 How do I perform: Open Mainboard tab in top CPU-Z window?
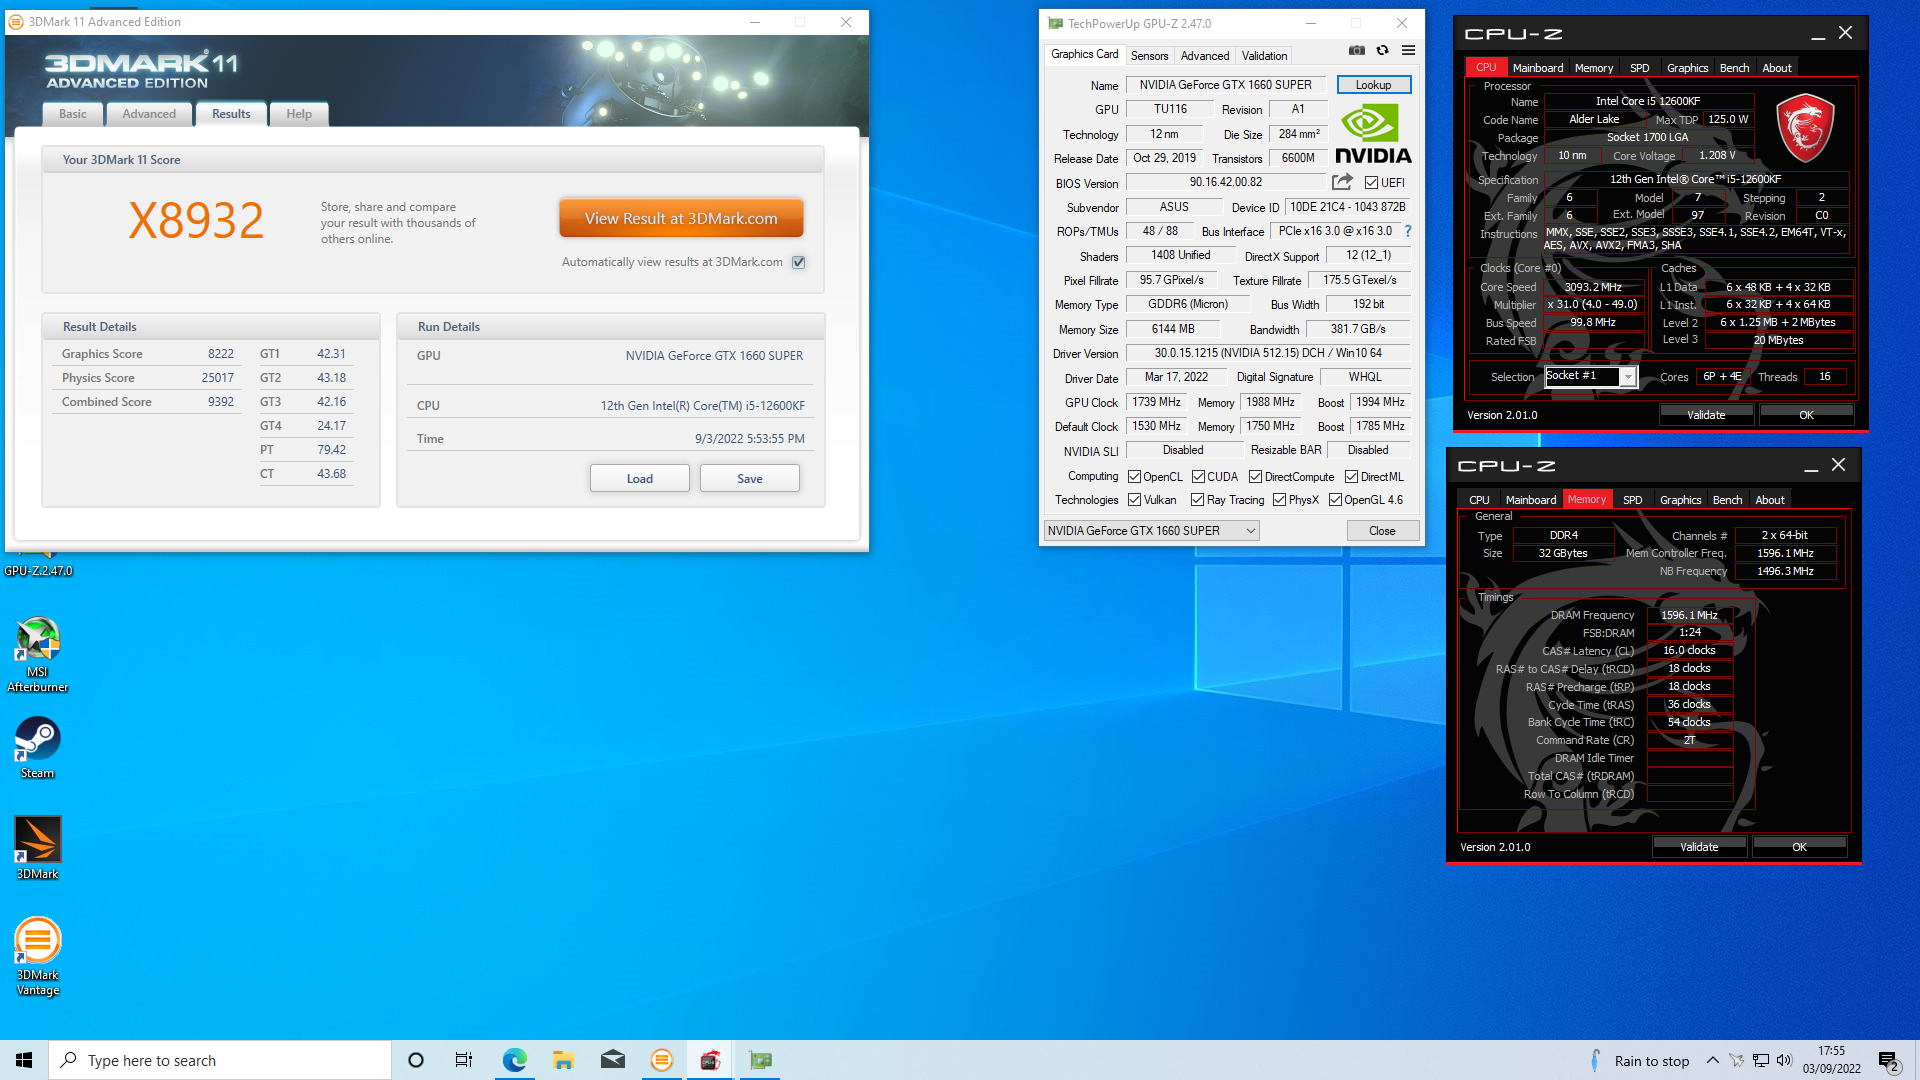pos(1537,68)
